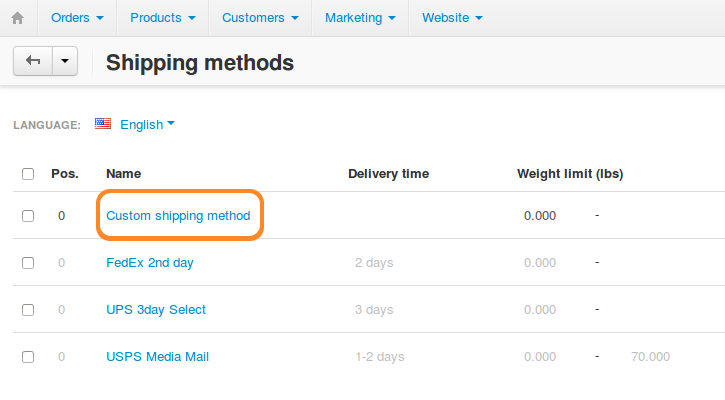
Task: Tick the USPS Media Mail row checkbox
Action: click(x=28, y=357)
